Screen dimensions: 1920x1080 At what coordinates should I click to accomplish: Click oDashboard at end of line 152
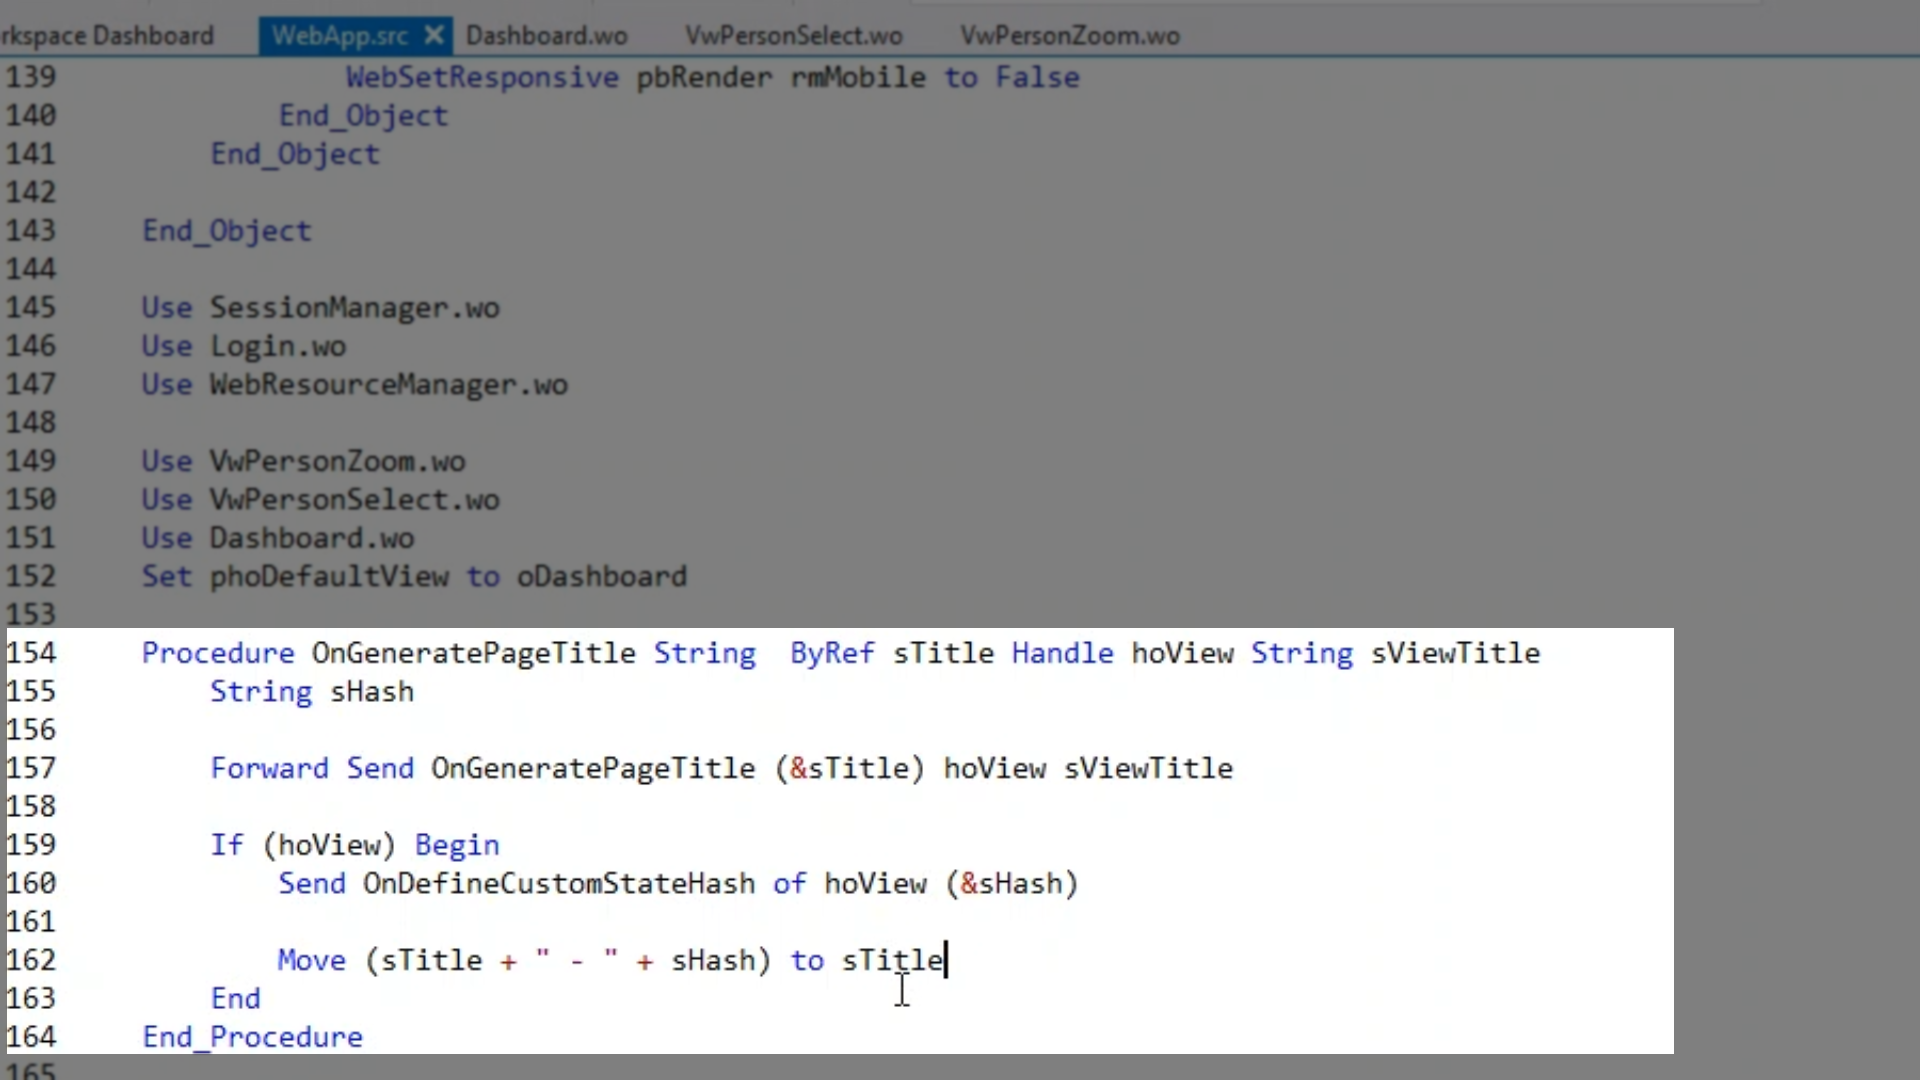click(601, 577)
